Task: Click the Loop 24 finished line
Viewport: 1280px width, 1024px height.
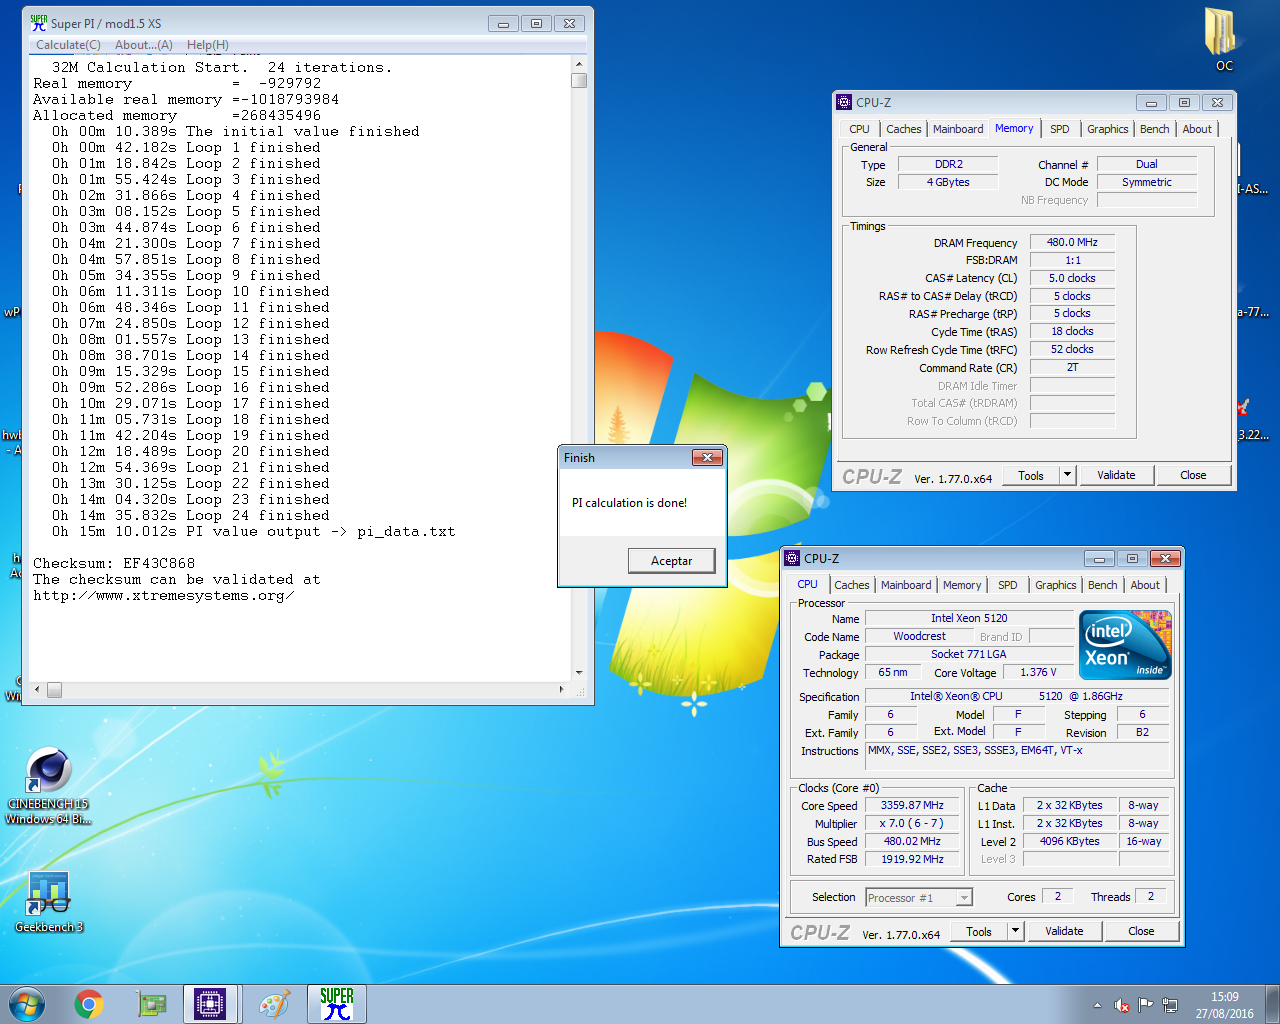Action: 191,516
